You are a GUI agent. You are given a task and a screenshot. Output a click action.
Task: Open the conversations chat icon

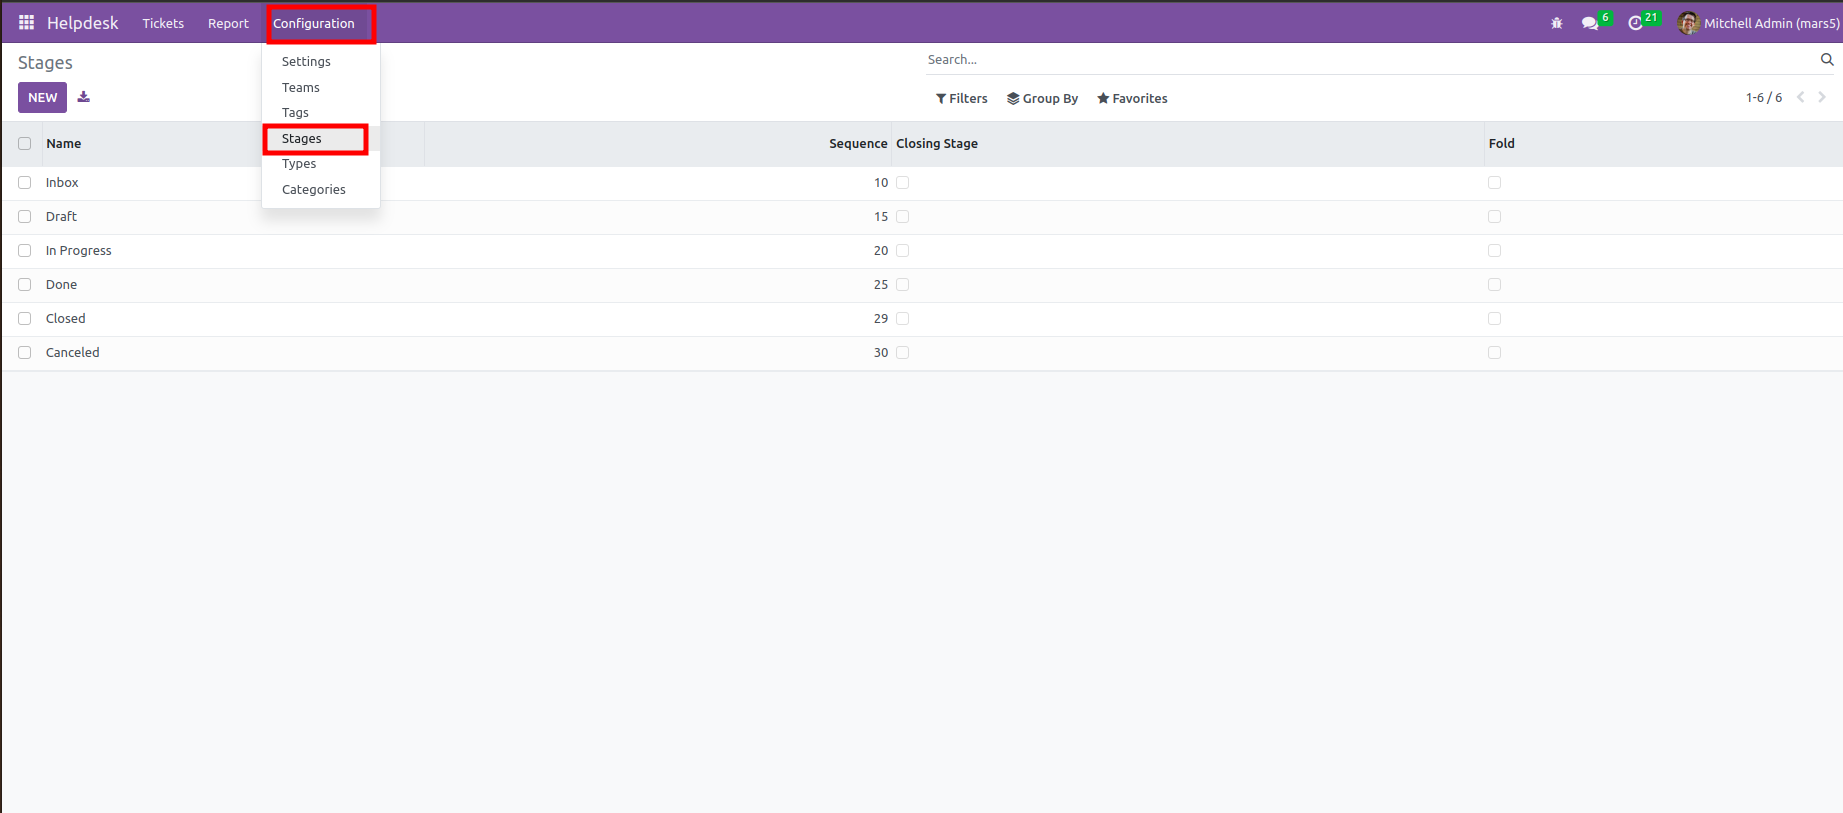coord(1590,23)
